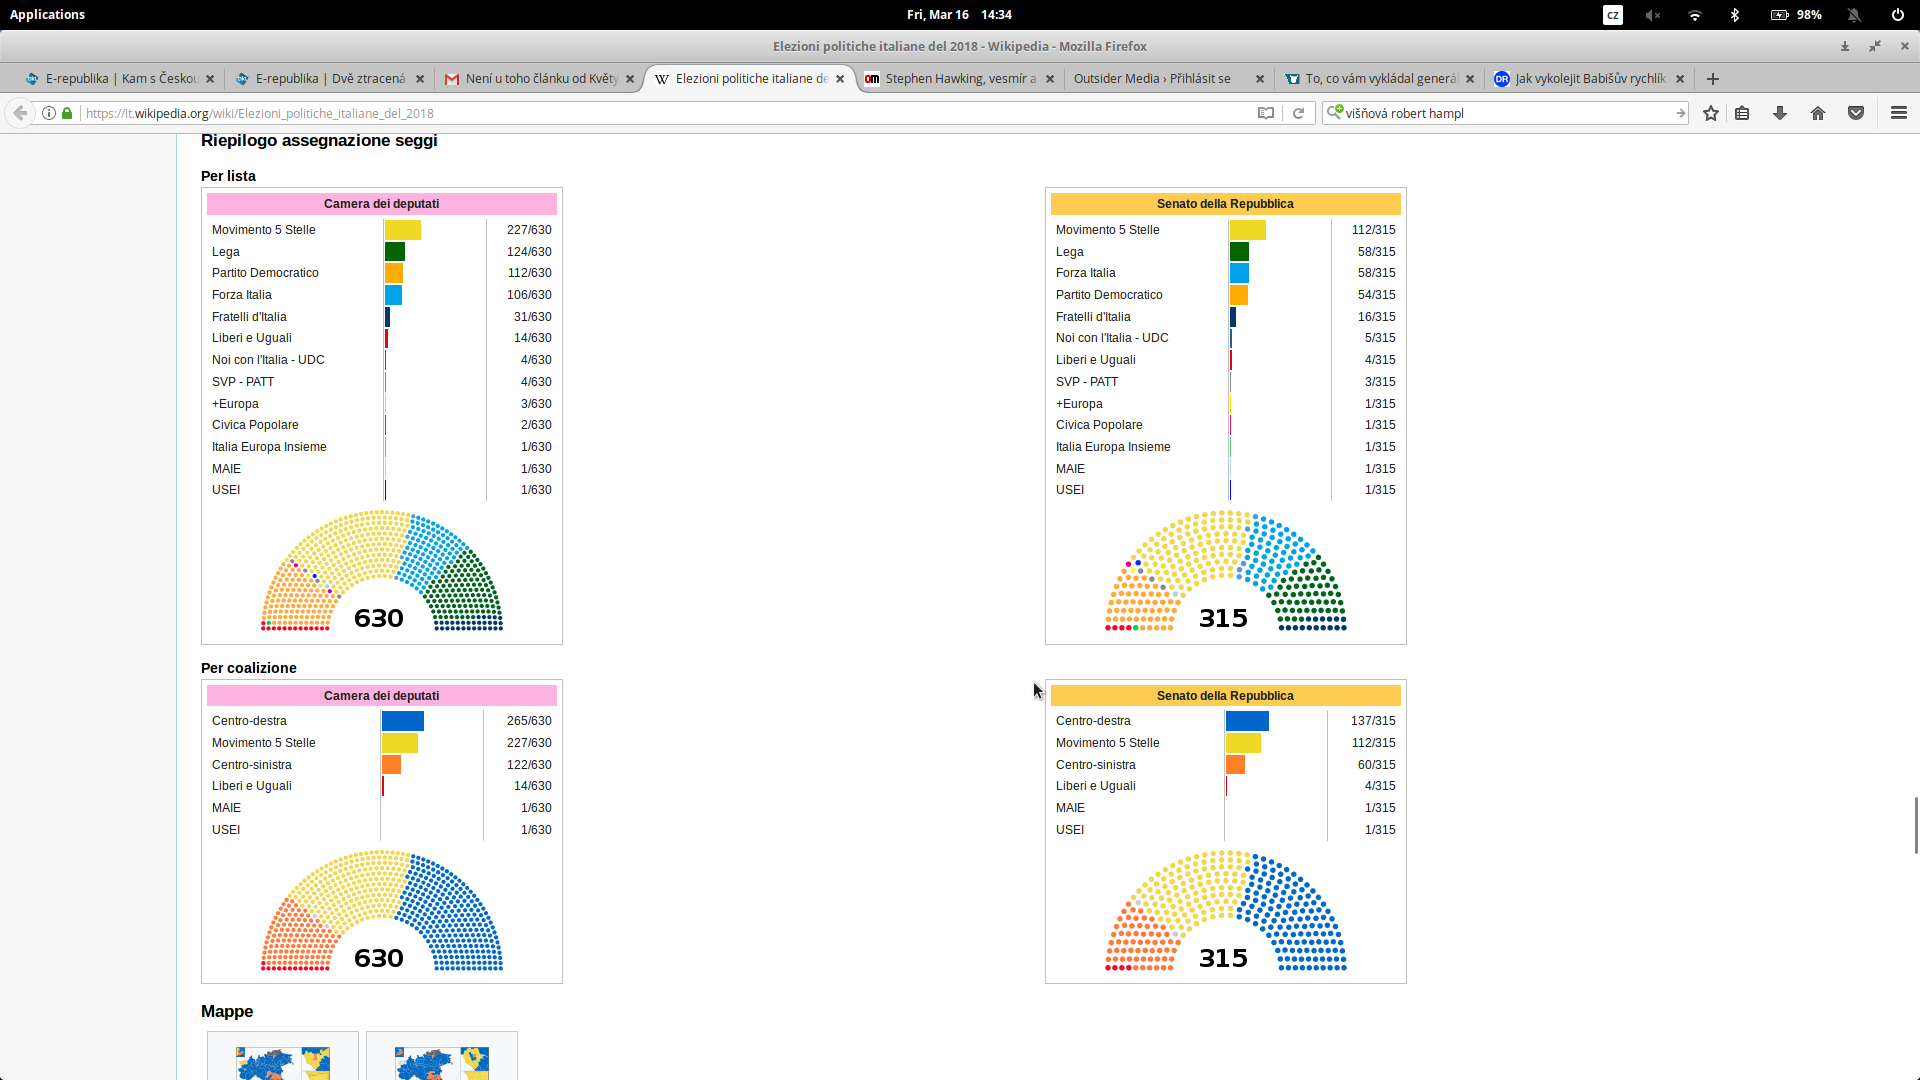The height and width of the screenshot is (1080, 1920).
Task: Toggle the muted volume indicator
Action: [1653, 15]
